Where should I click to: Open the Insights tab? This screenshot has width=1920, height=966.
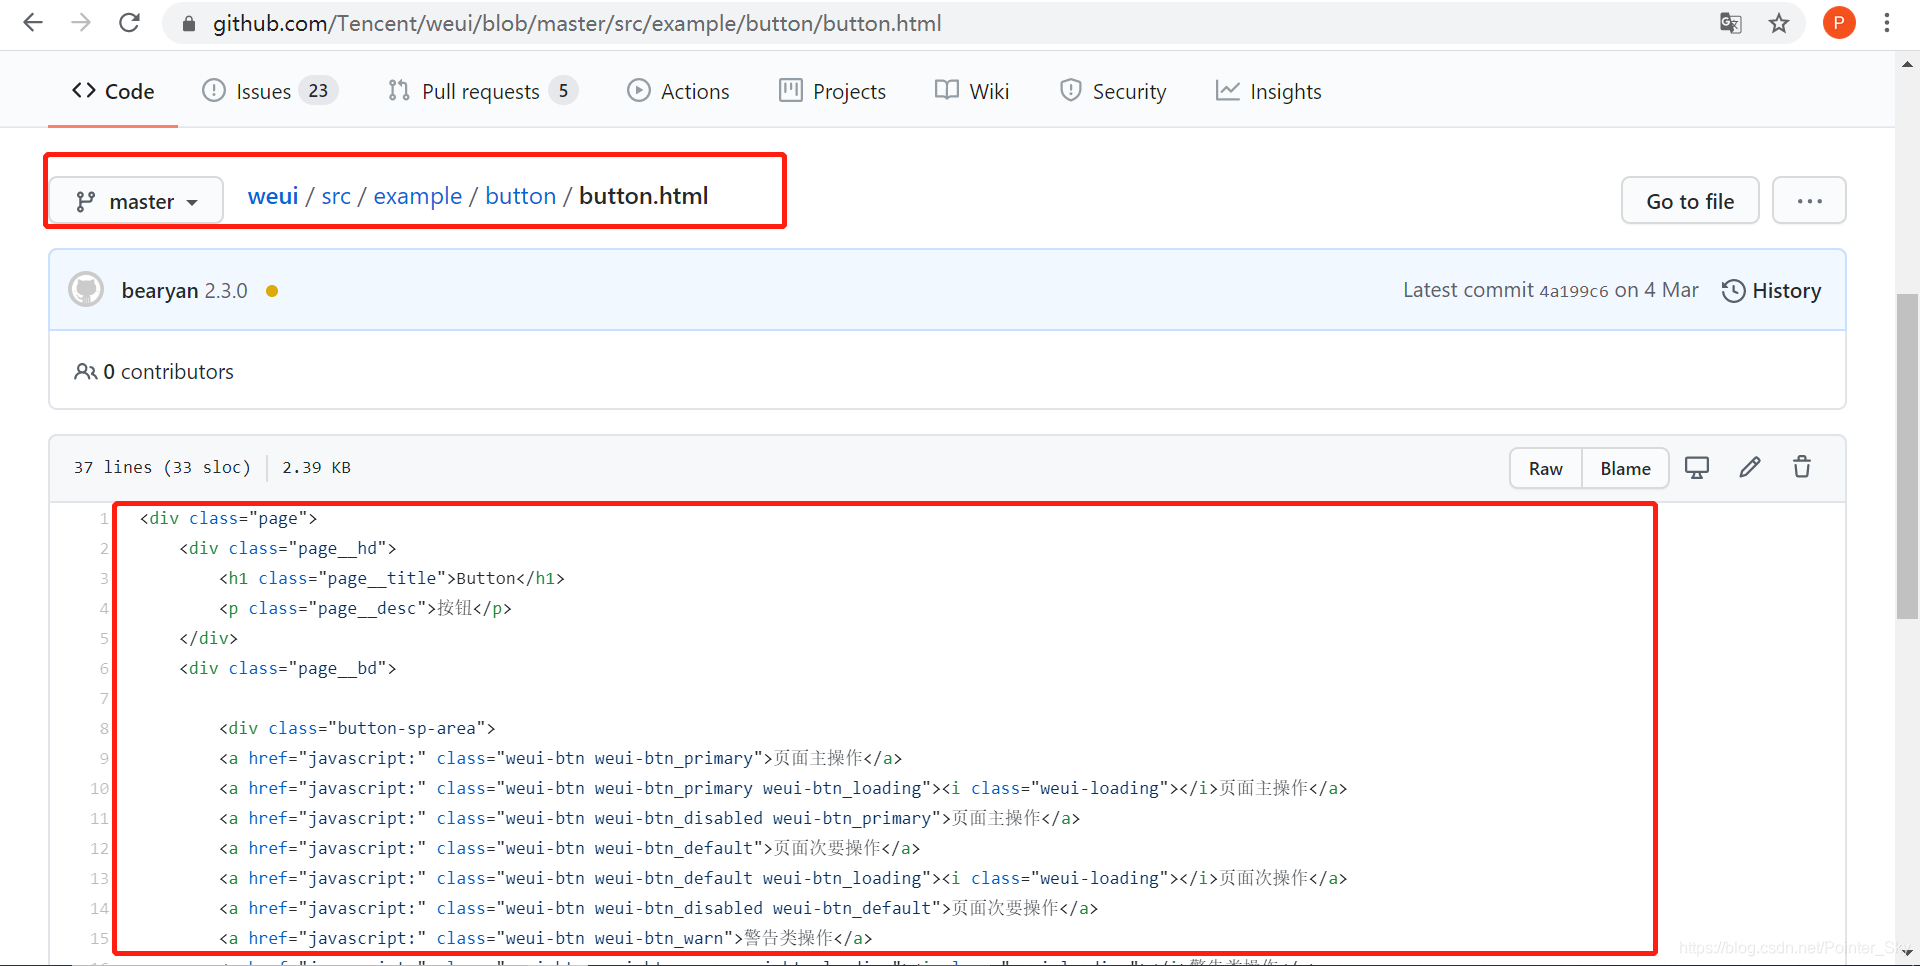click(1269, 91)
